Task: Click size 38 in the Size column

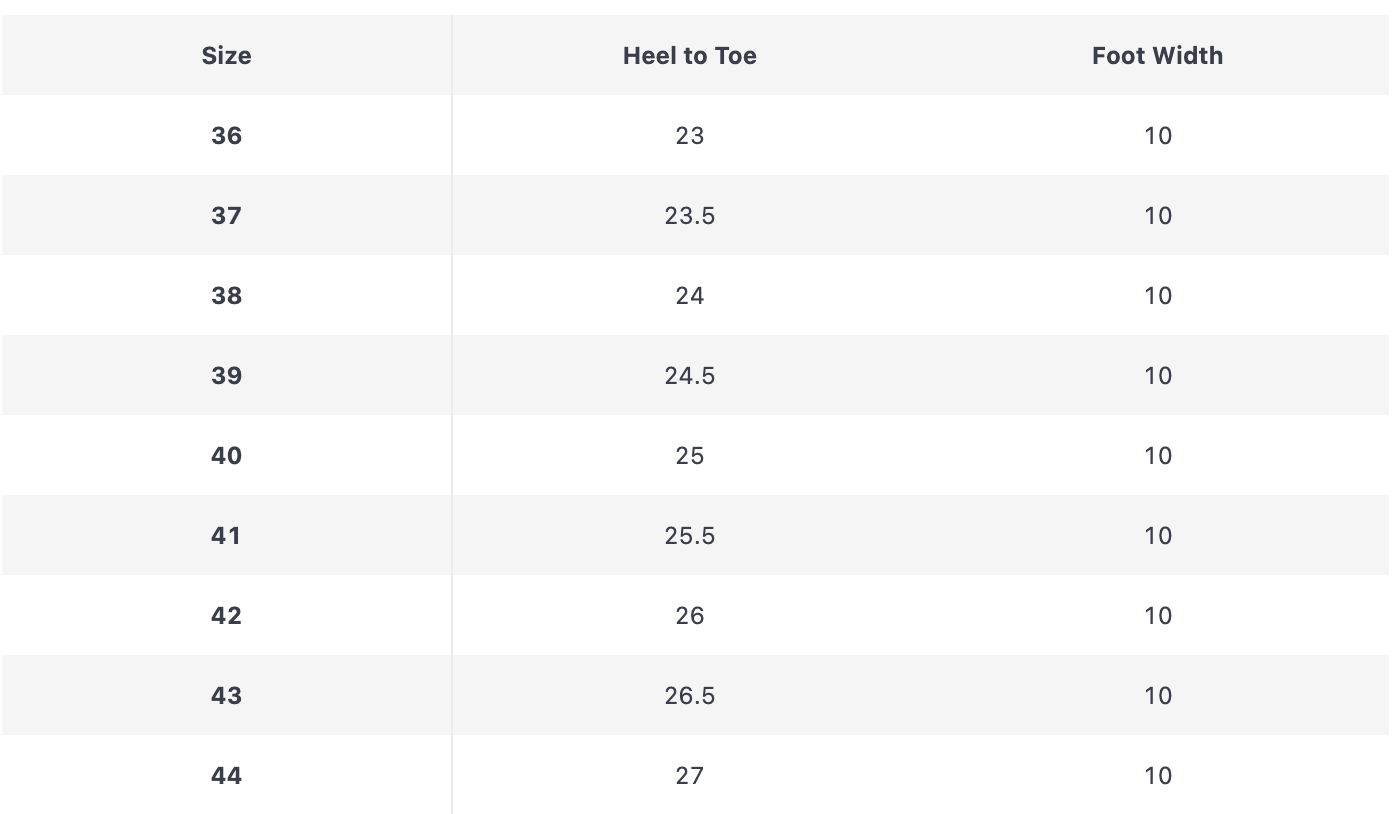Action: tap(226, 295)
